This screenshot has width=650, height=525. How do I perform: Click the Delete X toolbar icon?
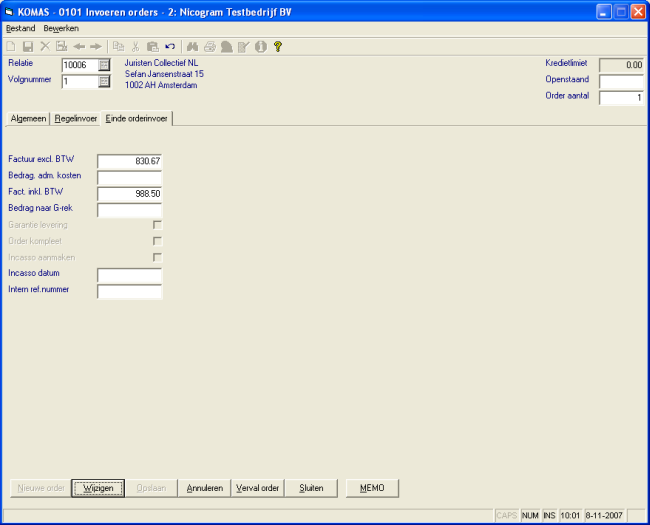pos(45,46)
